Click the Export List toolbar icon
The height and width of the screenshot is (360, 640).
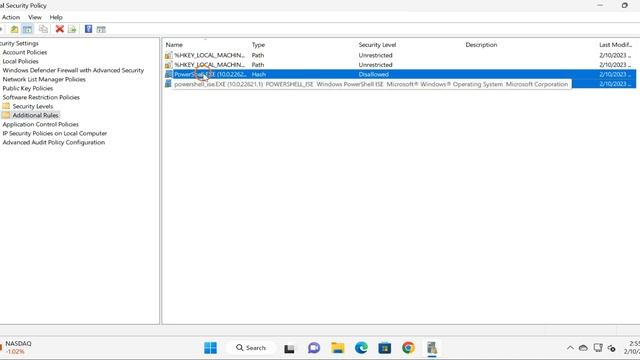tap(72, 29)
